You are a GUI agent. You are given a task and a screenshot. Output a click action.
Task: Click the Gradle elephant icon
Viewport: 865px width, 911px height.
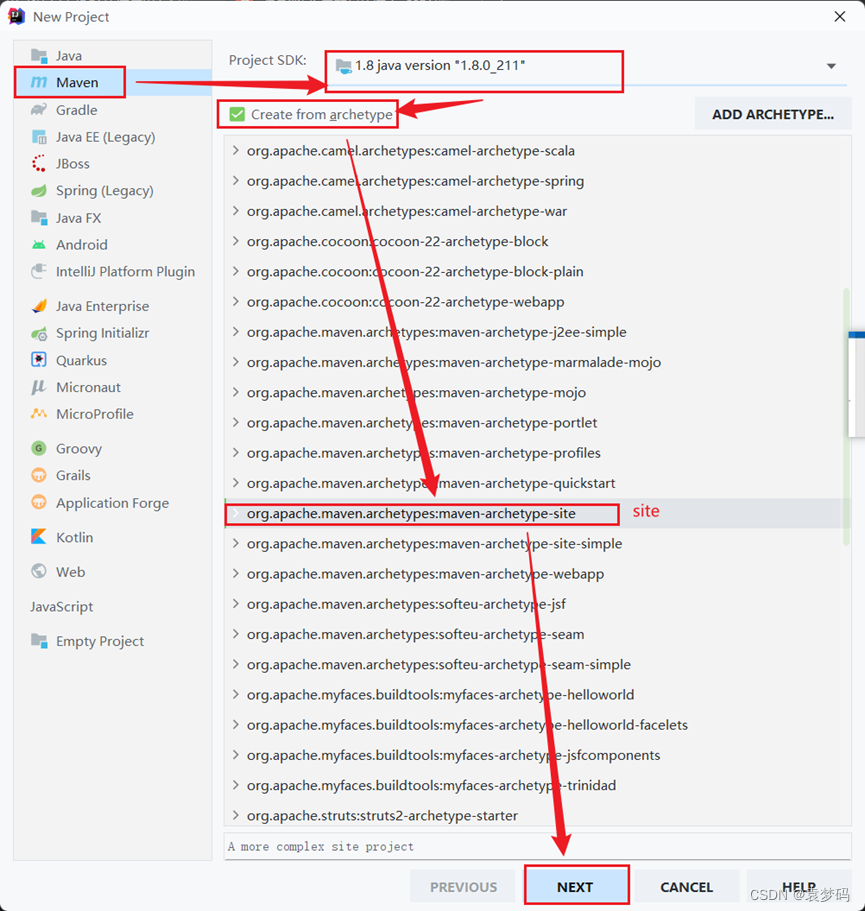pyautogui.click(x=39, y=110)
